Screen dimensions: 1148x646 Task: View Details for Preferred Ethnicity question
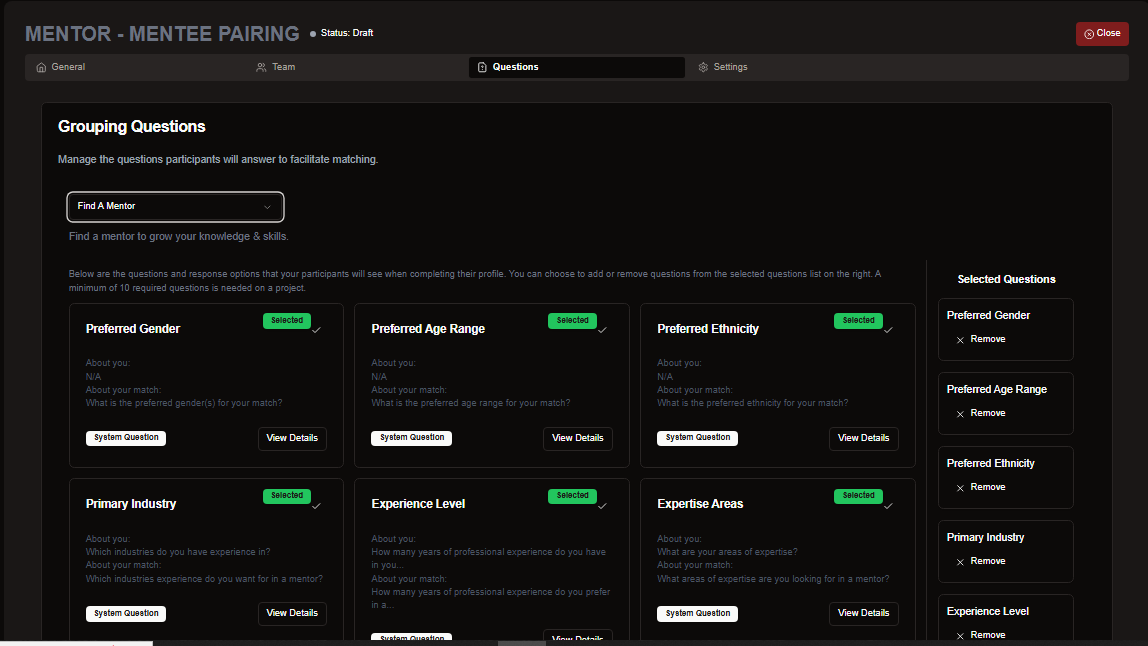pyautogui.click(x=863, y=438)
